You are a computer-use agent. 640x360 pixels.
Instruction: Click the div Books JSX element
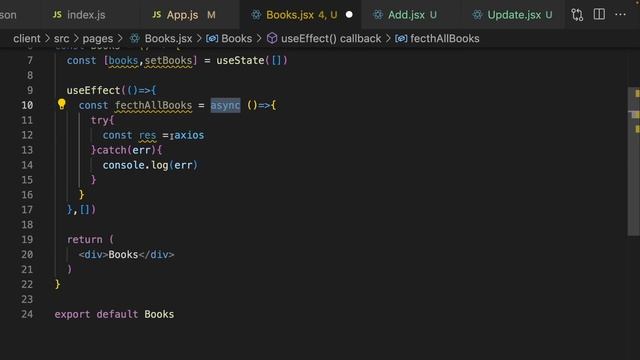(127, 255)
